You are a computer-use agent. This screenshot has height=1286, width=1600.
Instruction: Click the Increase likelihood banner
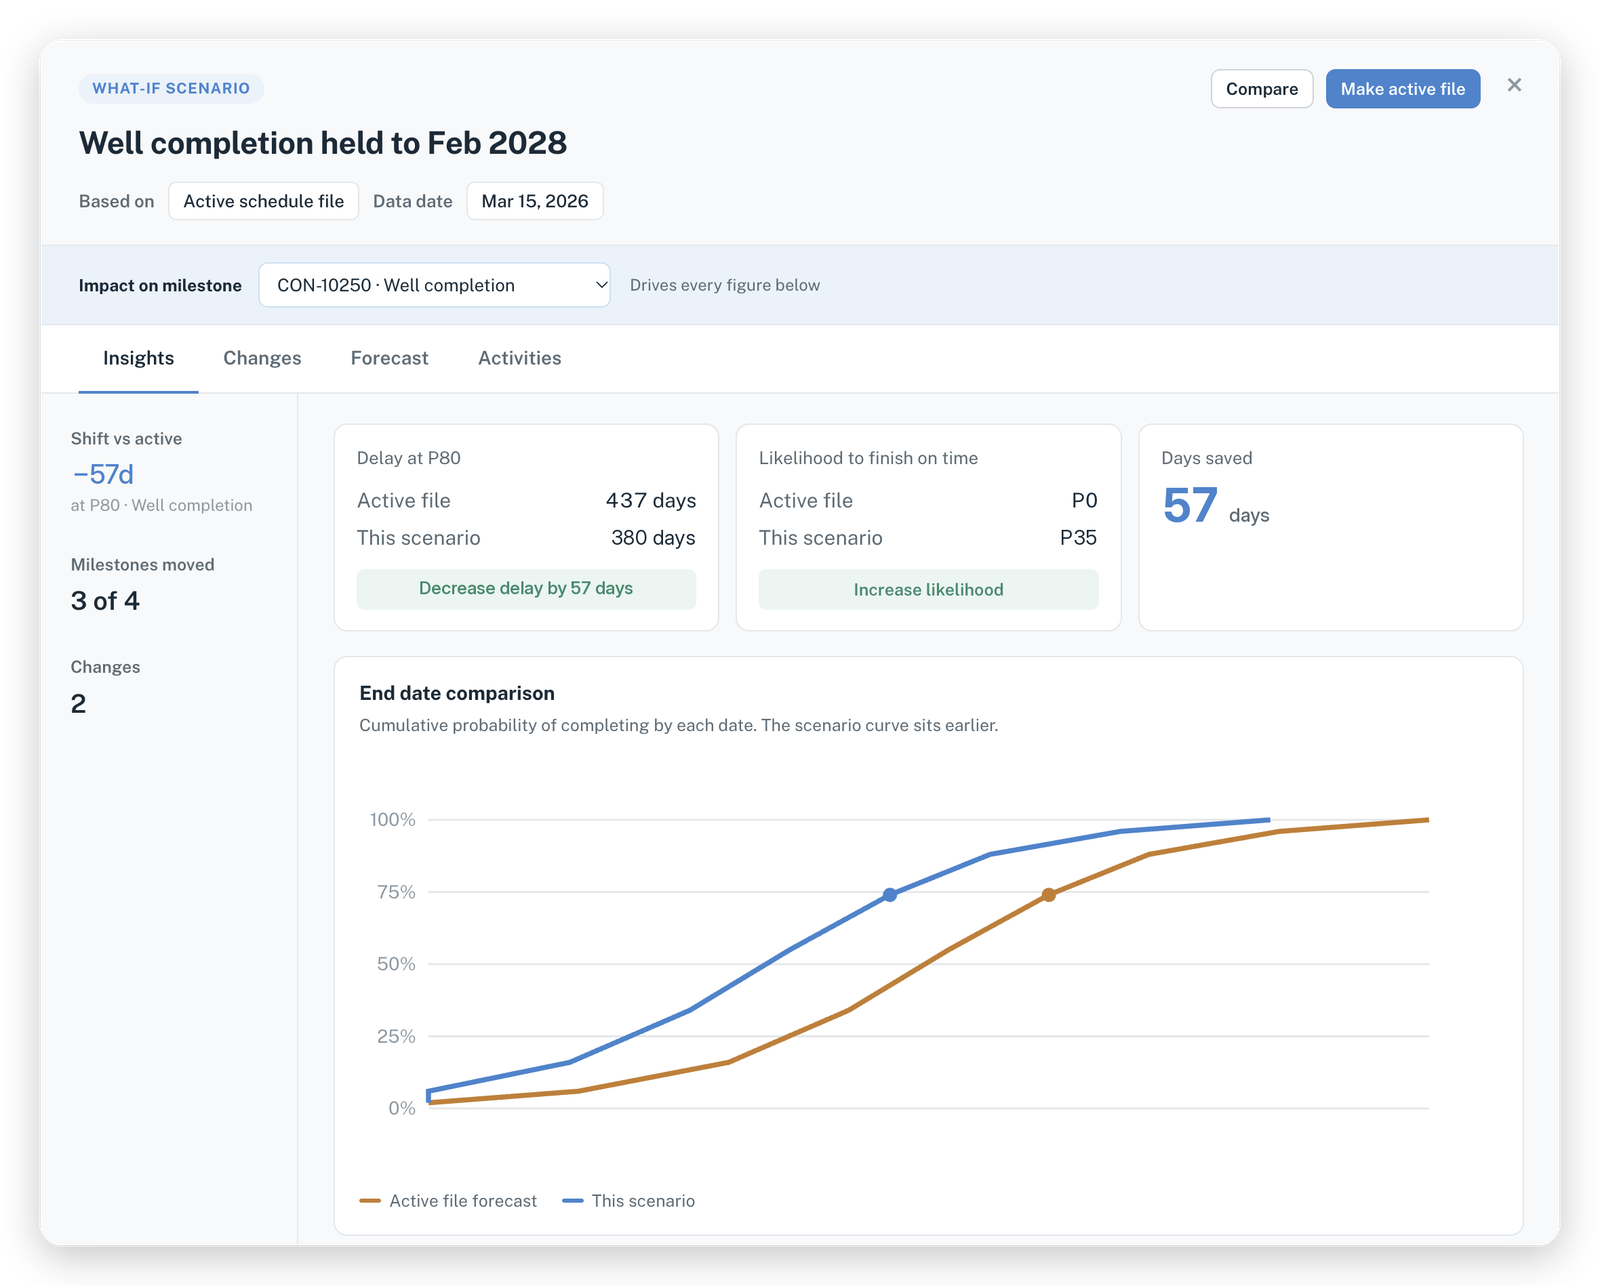(x=928, y=589)
